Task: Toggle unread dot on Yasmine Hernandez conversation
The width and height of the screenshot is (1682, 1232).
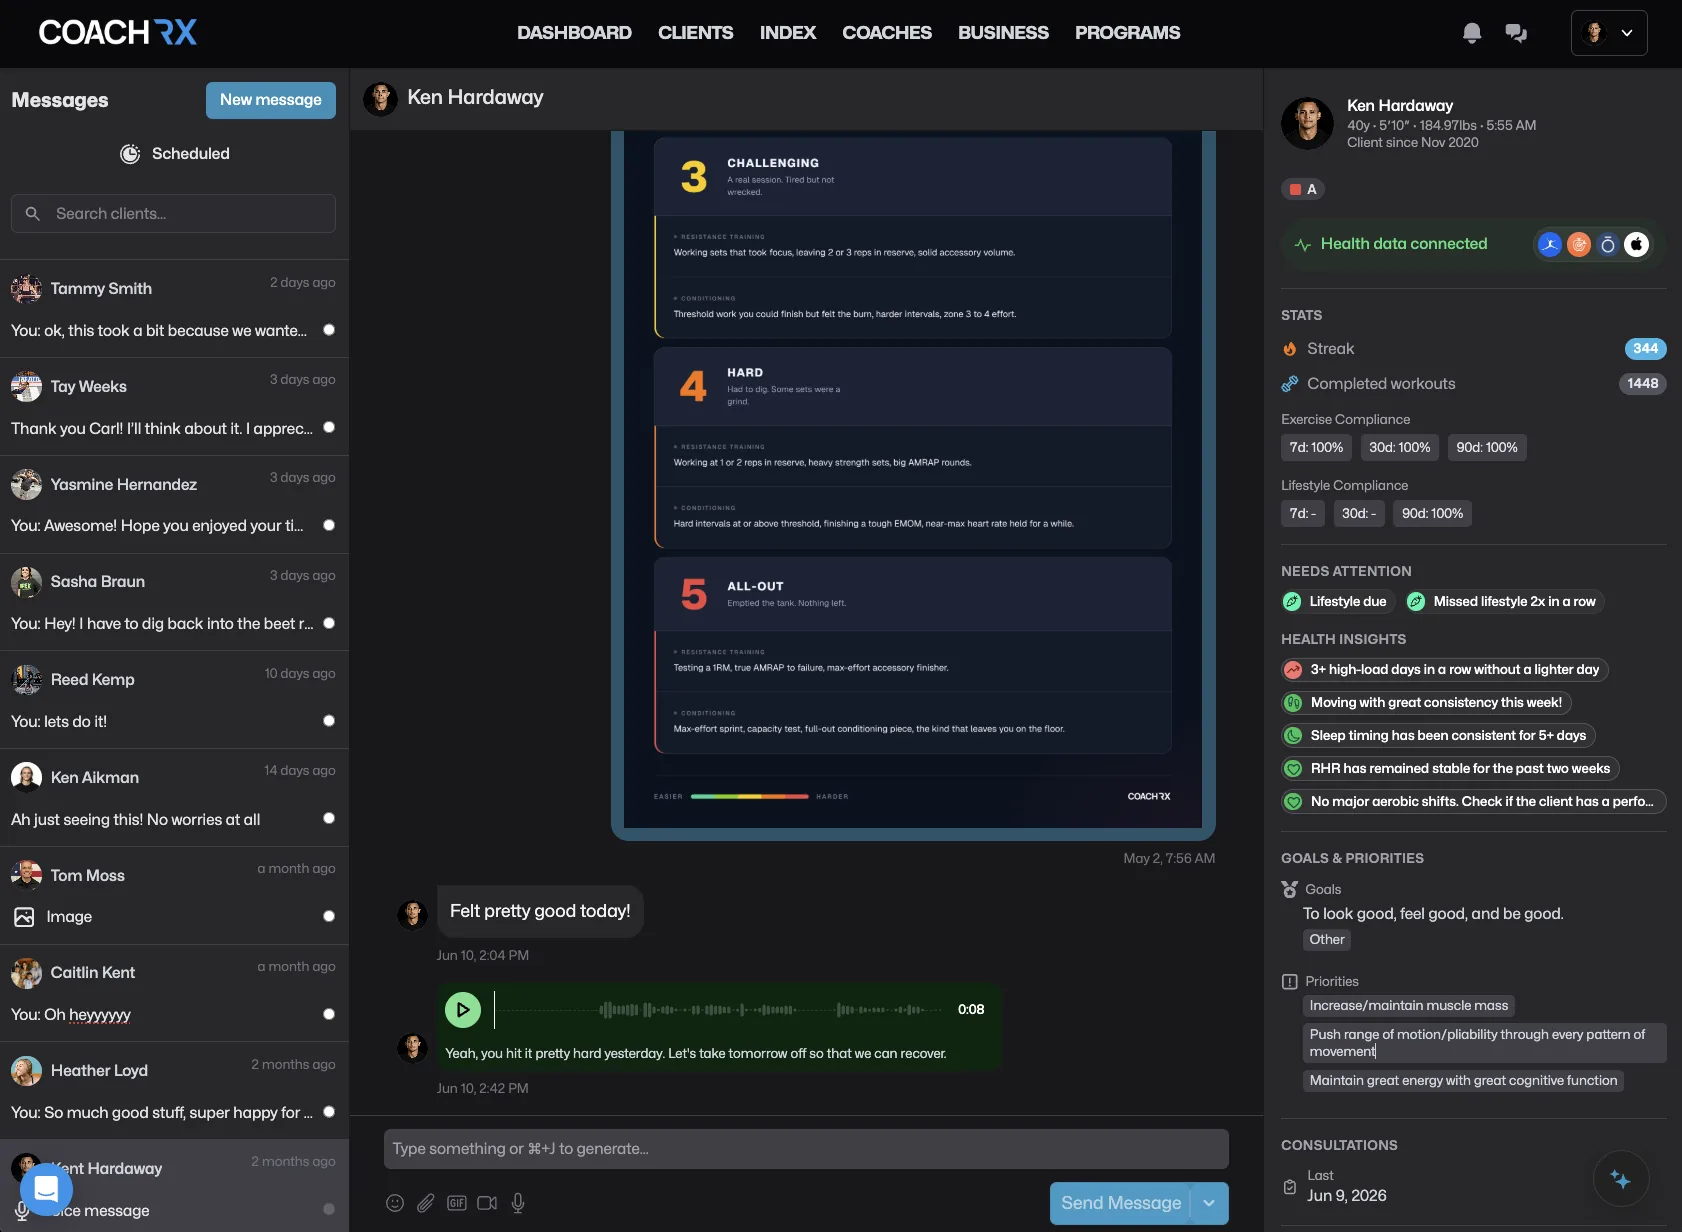Action: coord(329,525)
